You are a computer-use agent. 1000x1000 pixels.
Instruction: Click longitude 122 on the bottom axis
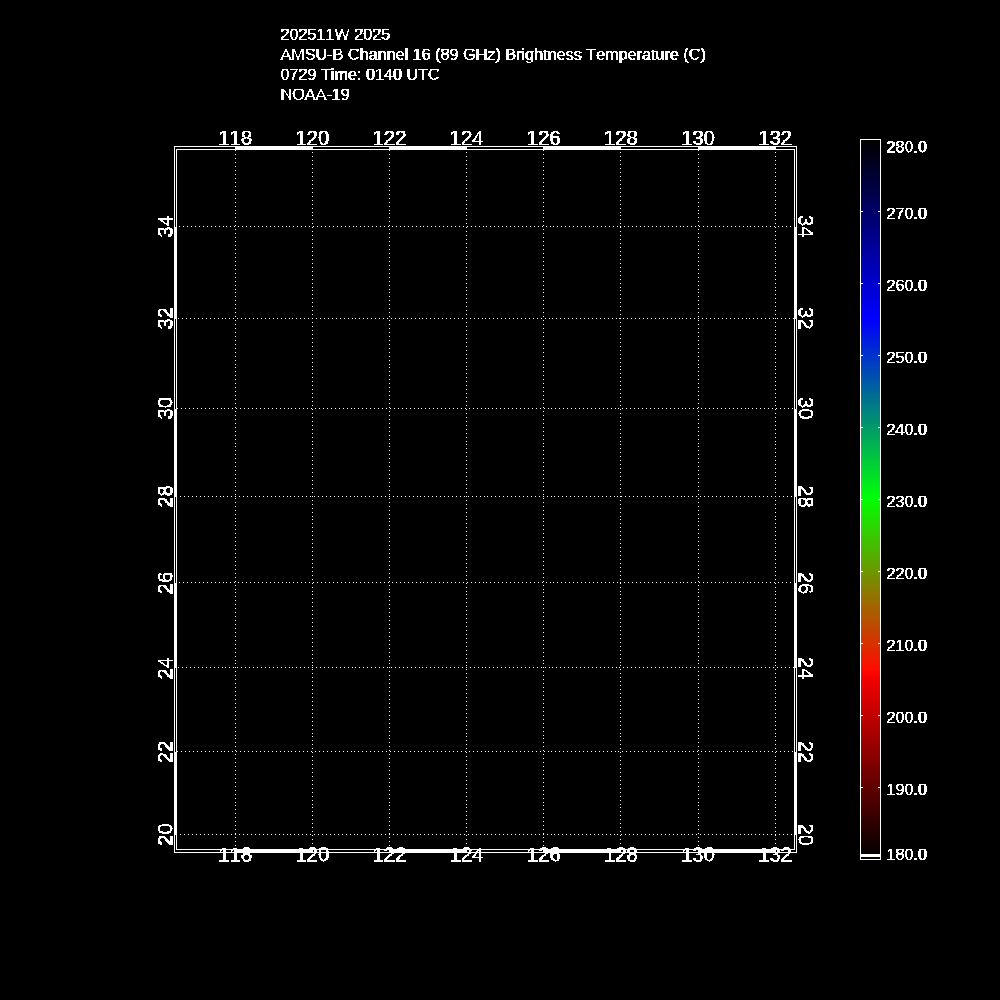click(x=389, y=855)
